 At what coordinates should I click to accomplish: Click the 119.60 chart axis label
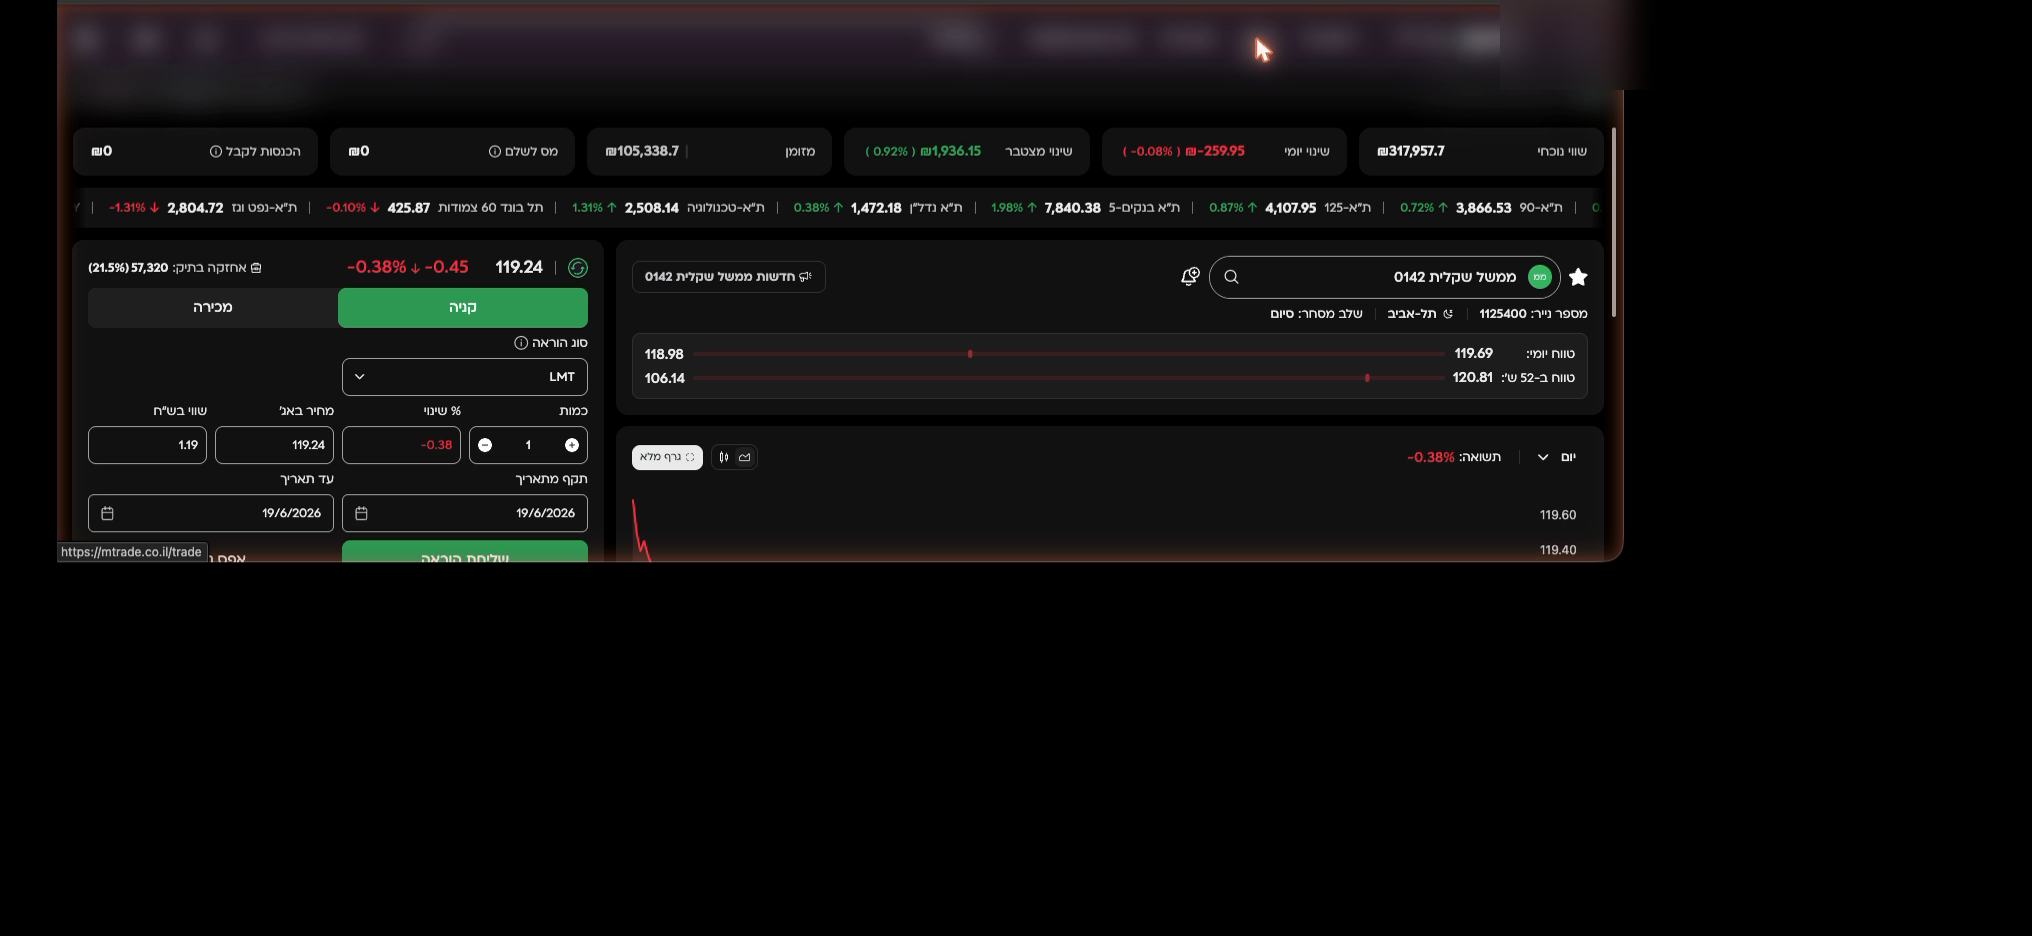click(x=1558, y=515)
